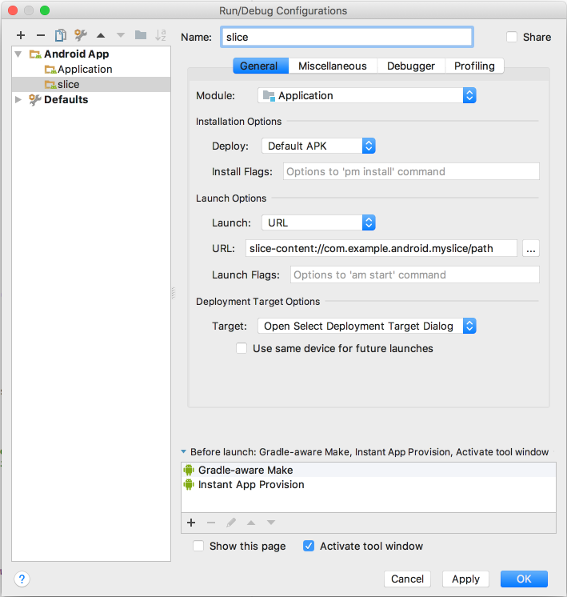Switch to the Miscellaneous tab

click(332, 66)
